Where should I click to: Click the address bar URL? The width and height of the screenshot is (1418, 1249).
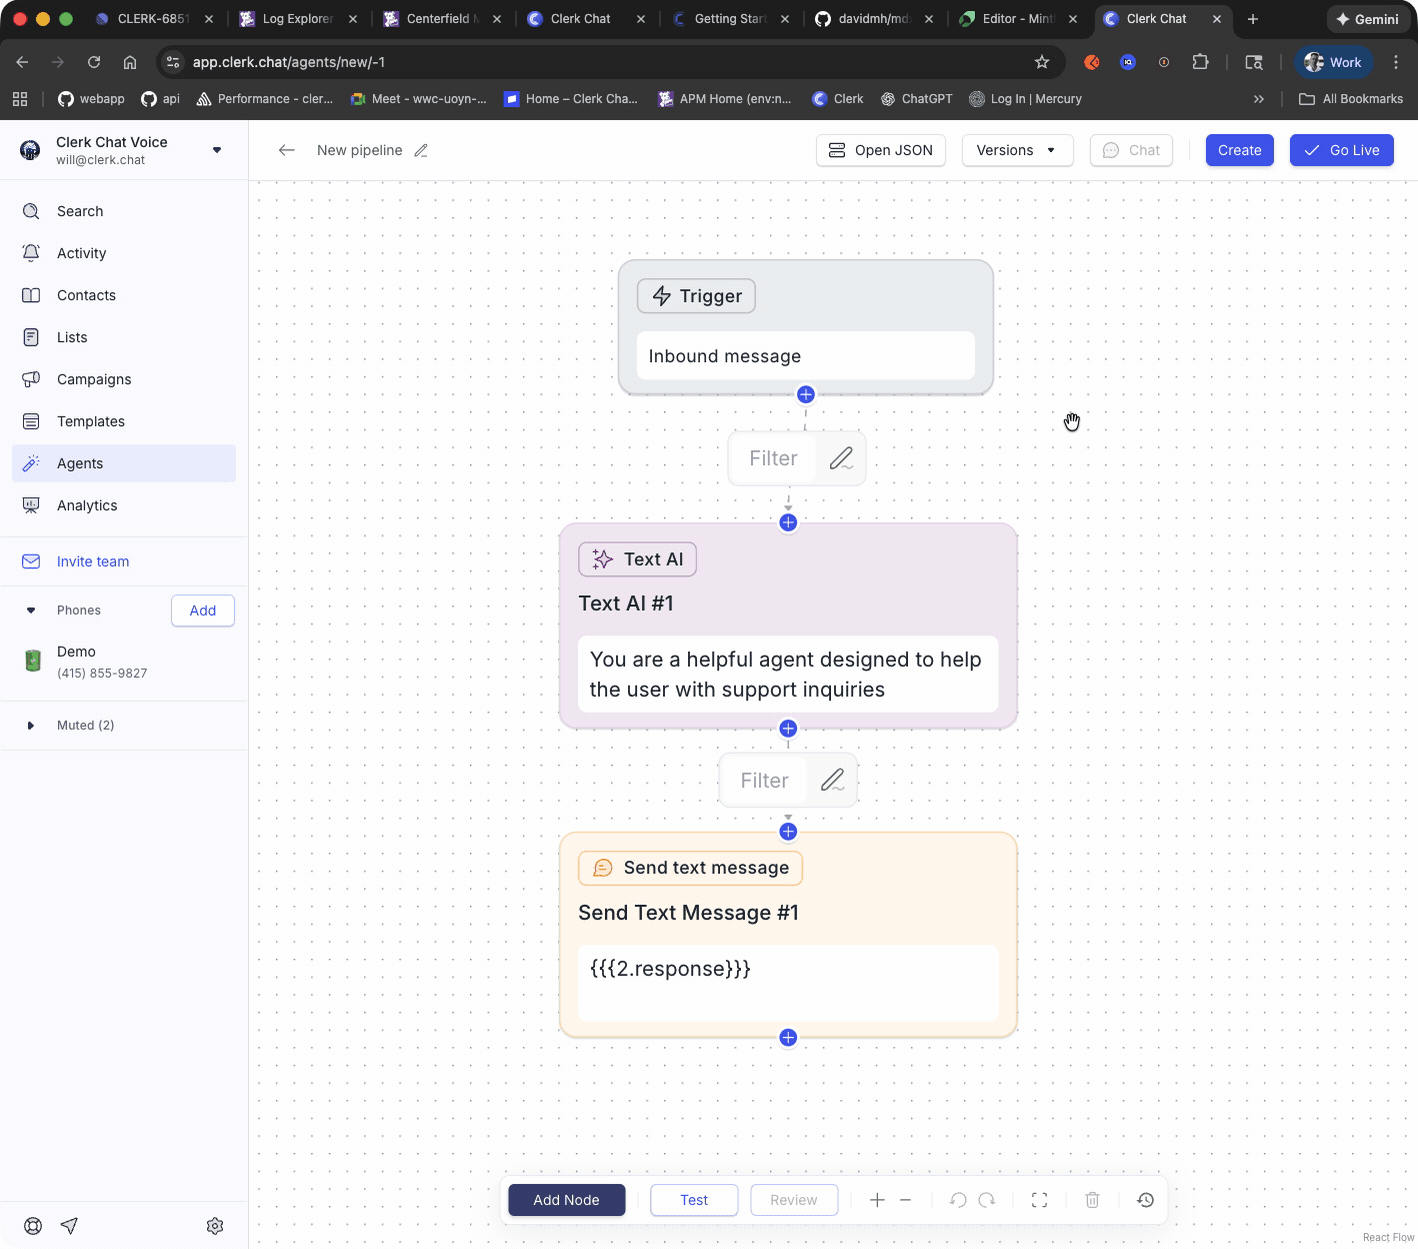point(289,62)
